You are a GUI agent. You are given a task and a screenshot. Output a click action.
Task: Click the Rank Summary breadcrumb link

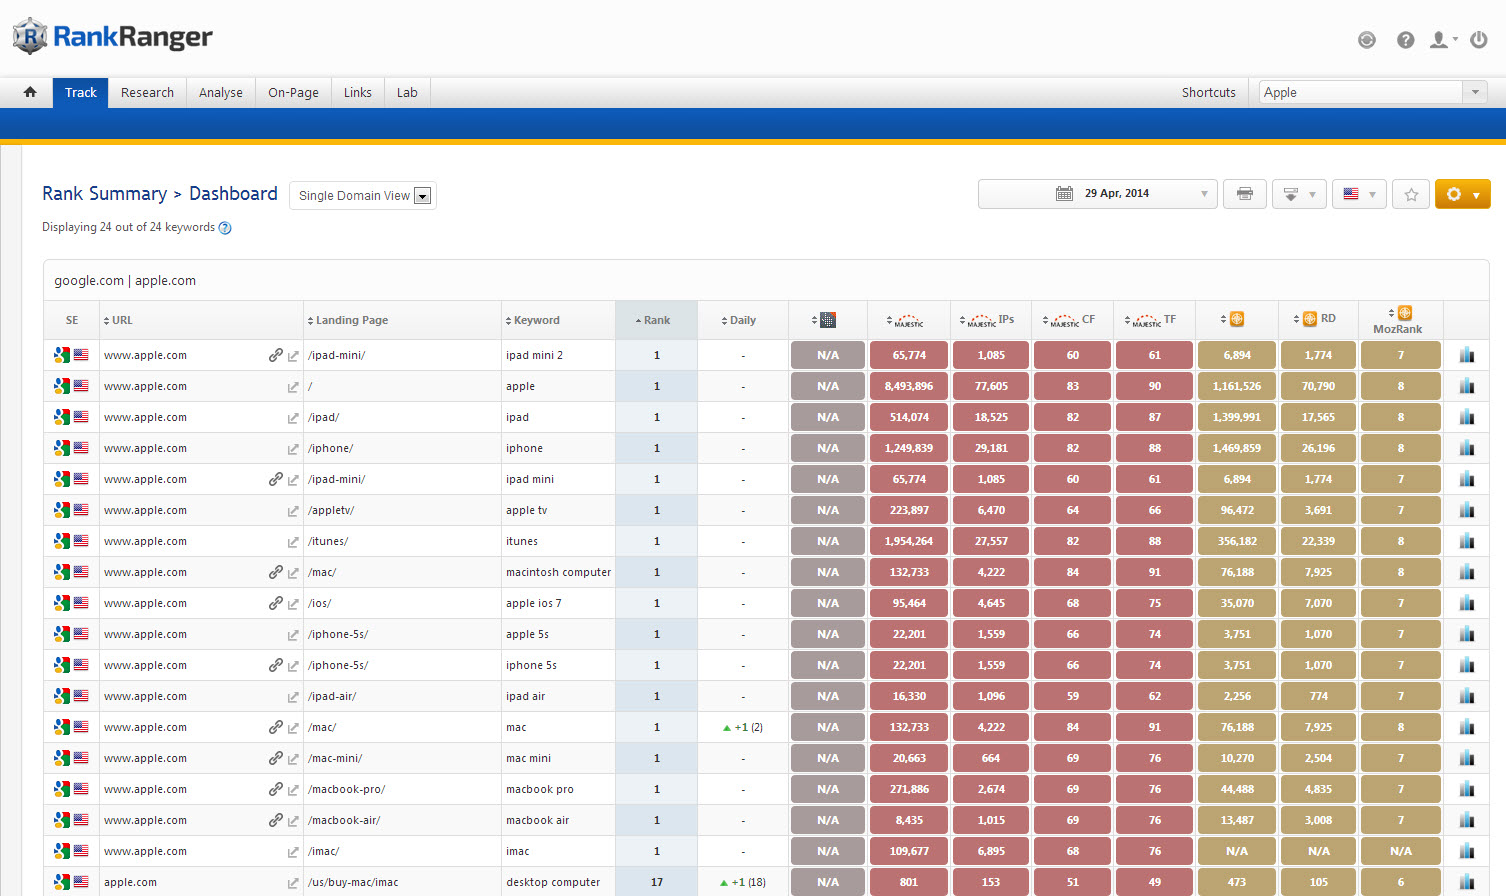tap(104, 194)
